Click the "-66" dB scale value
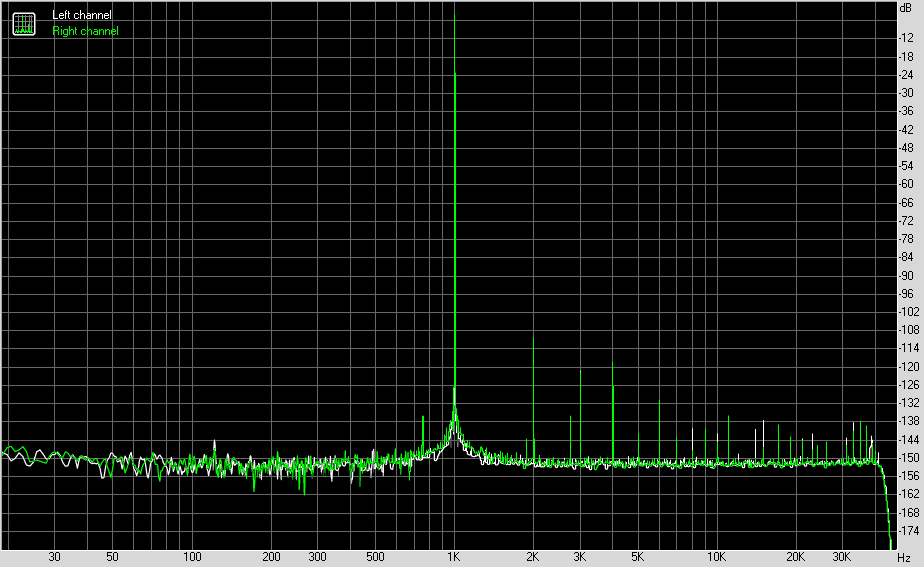Image resolution: width=924 pixels, height=567 pixels. click(906, 203)
